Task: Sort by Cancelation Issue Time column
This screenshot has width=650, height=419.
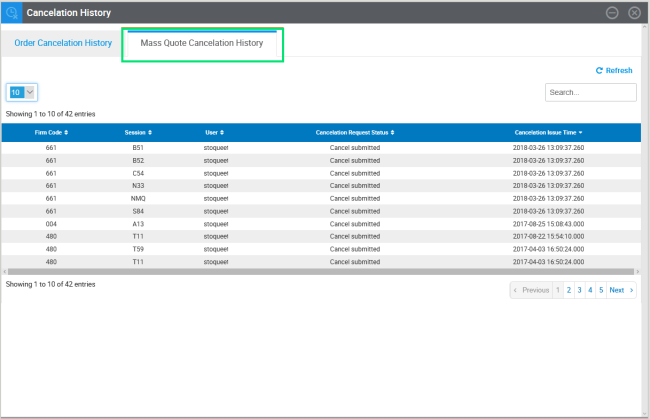Action: tap(549, 132)
